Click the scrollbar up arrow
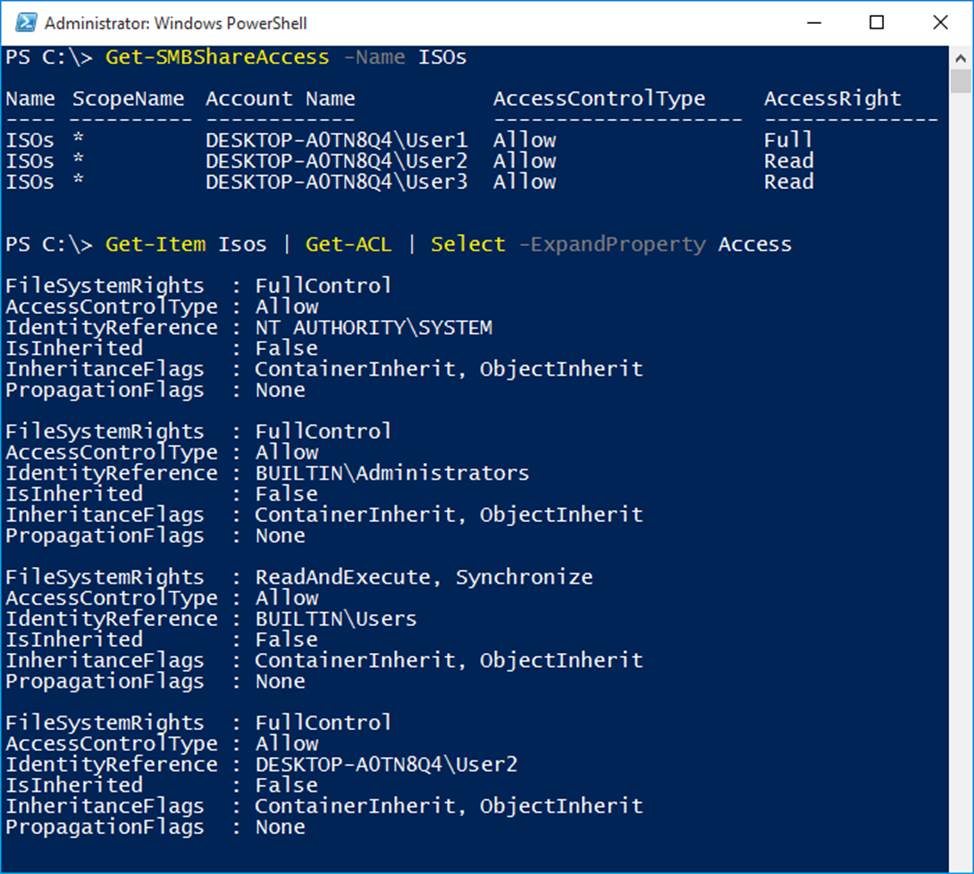 pyautogui.click(x=960, y=56)
